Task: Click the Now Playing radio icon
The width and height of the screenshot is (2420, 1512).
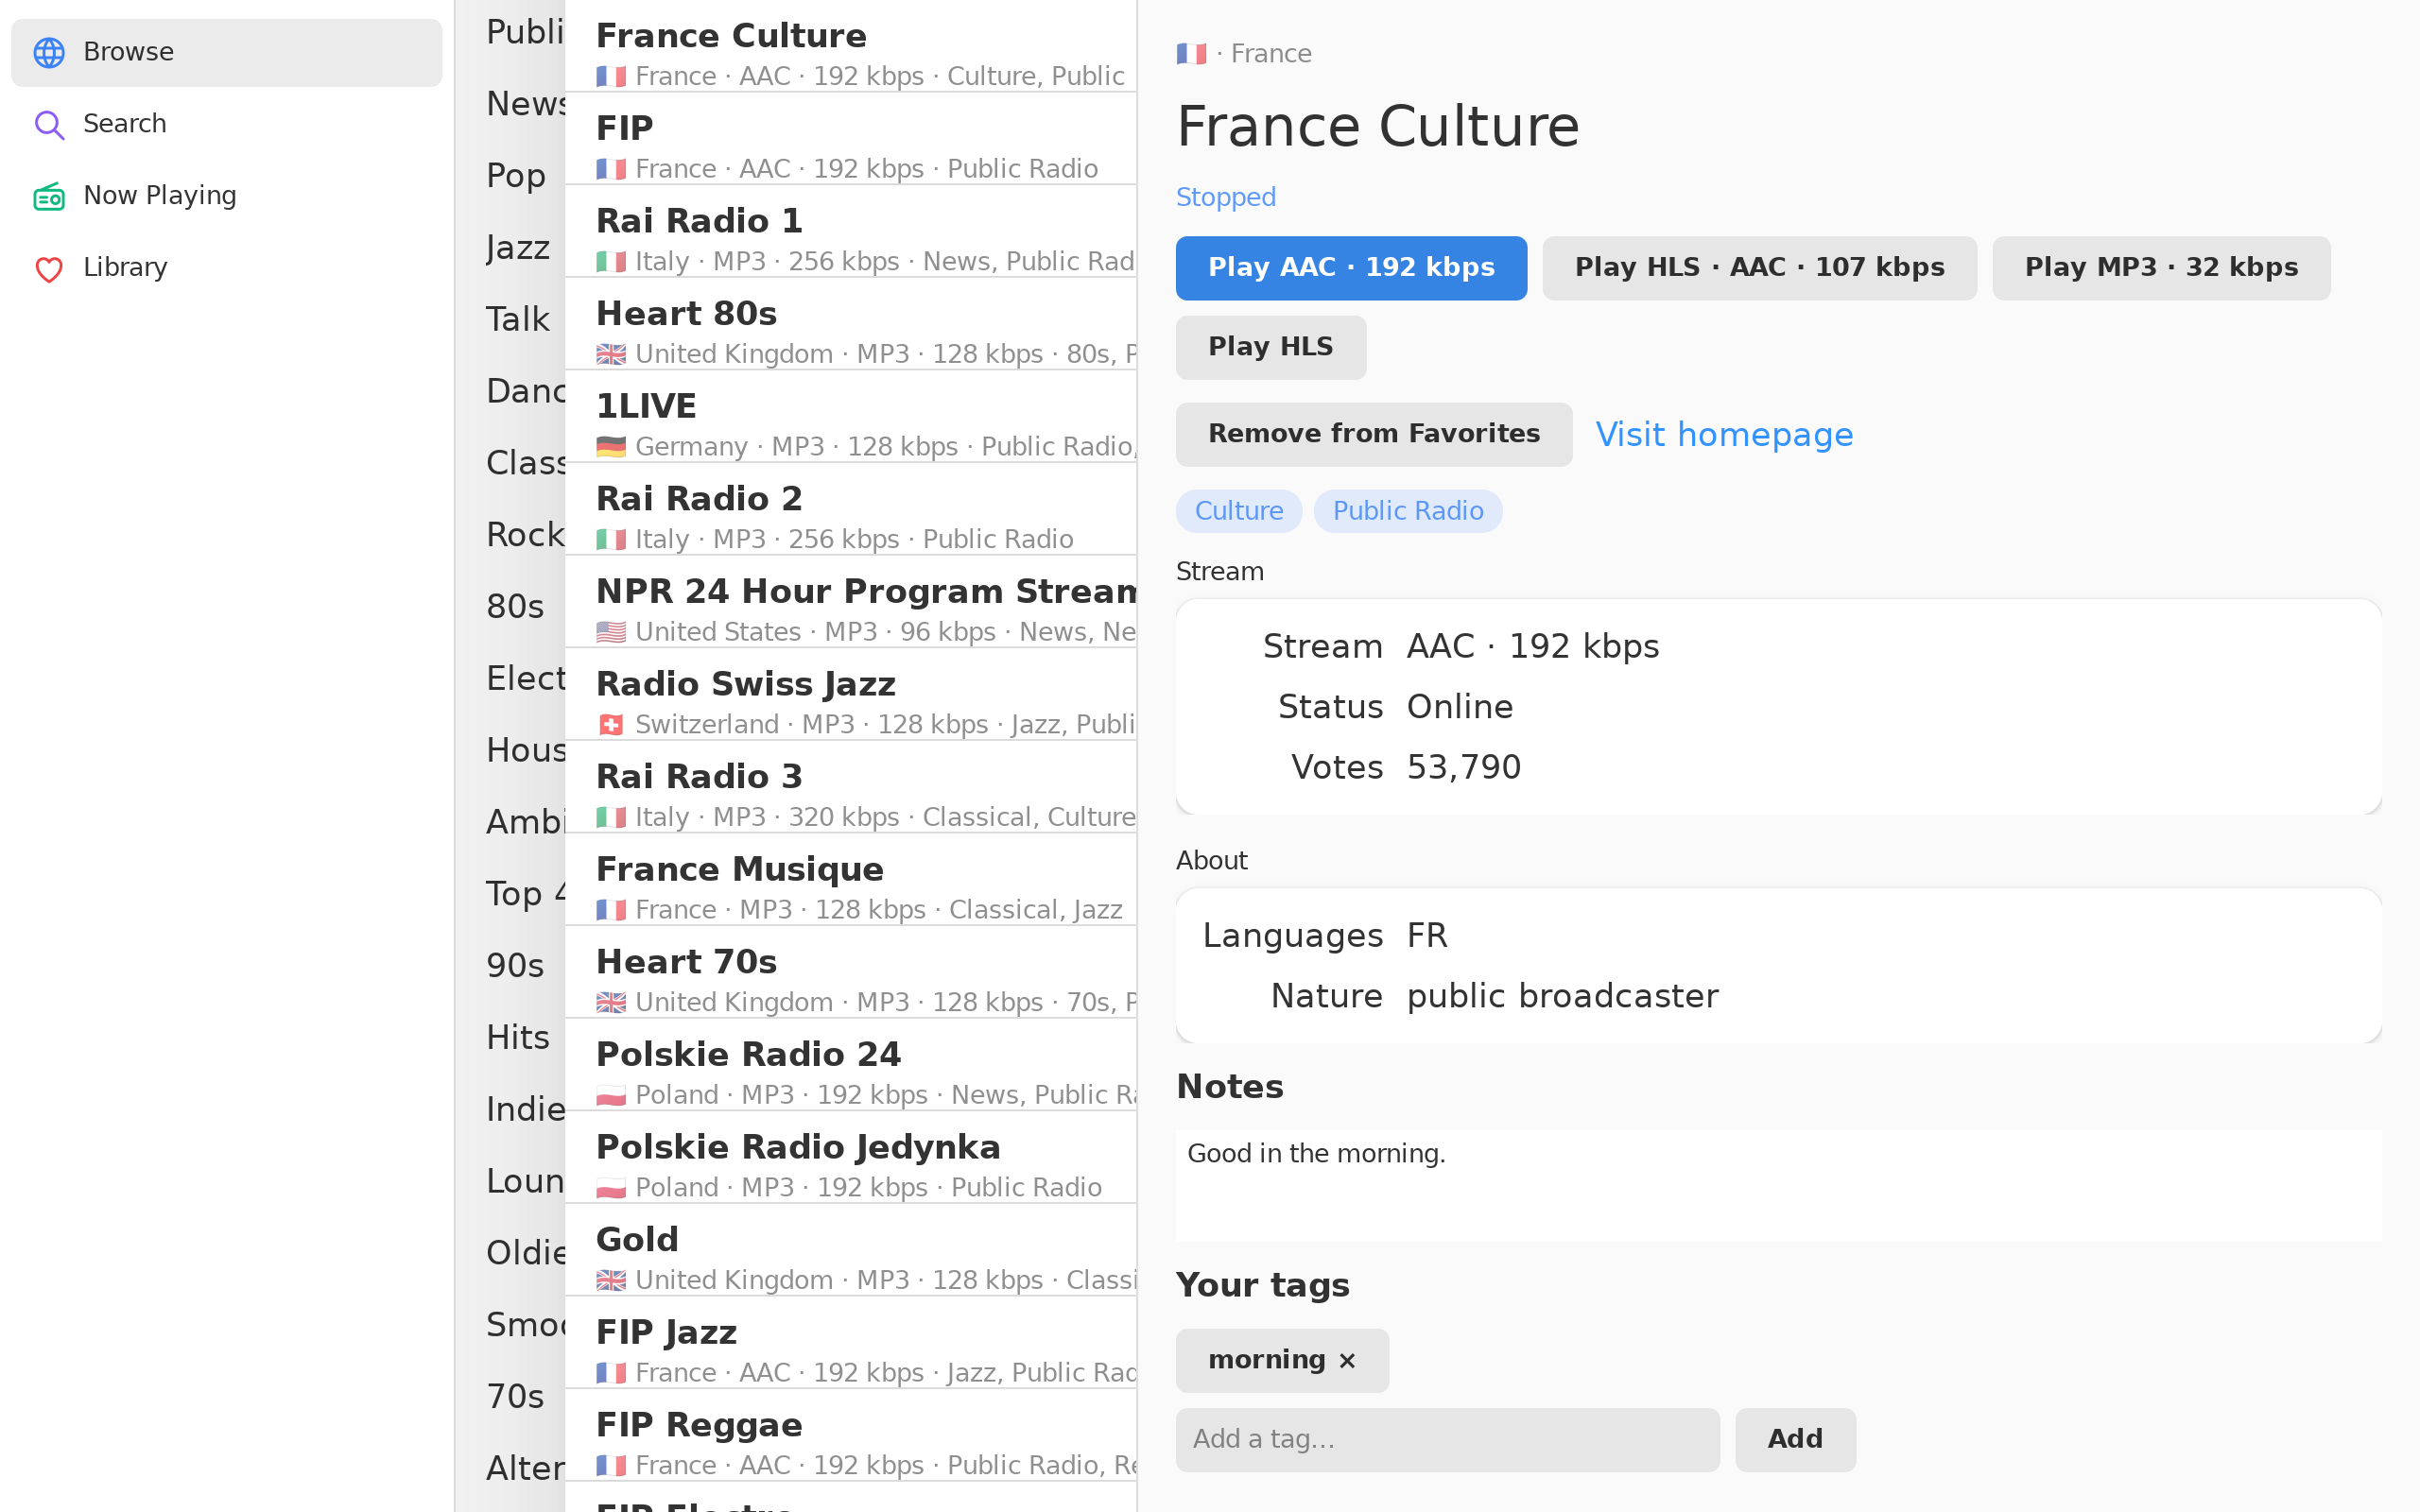Action: click(49, 196)
